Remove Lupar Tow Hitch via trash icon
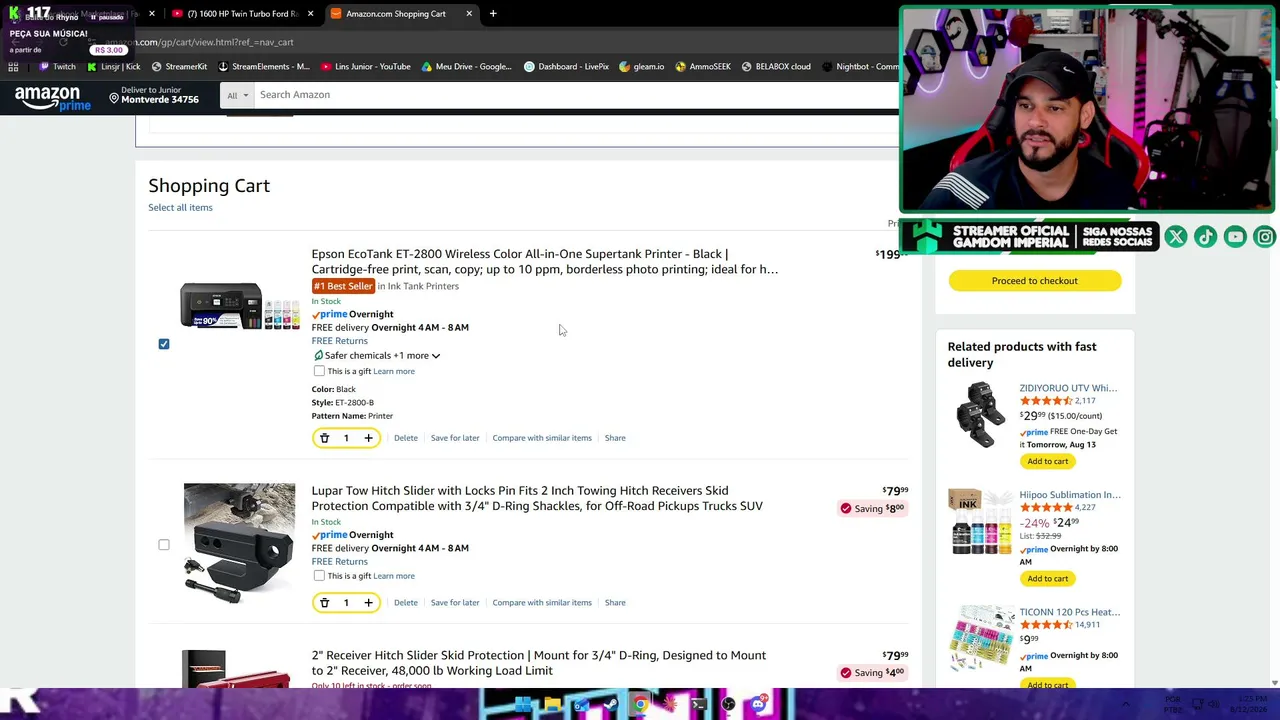This screenshot has height=720, width=1280. 324,603
